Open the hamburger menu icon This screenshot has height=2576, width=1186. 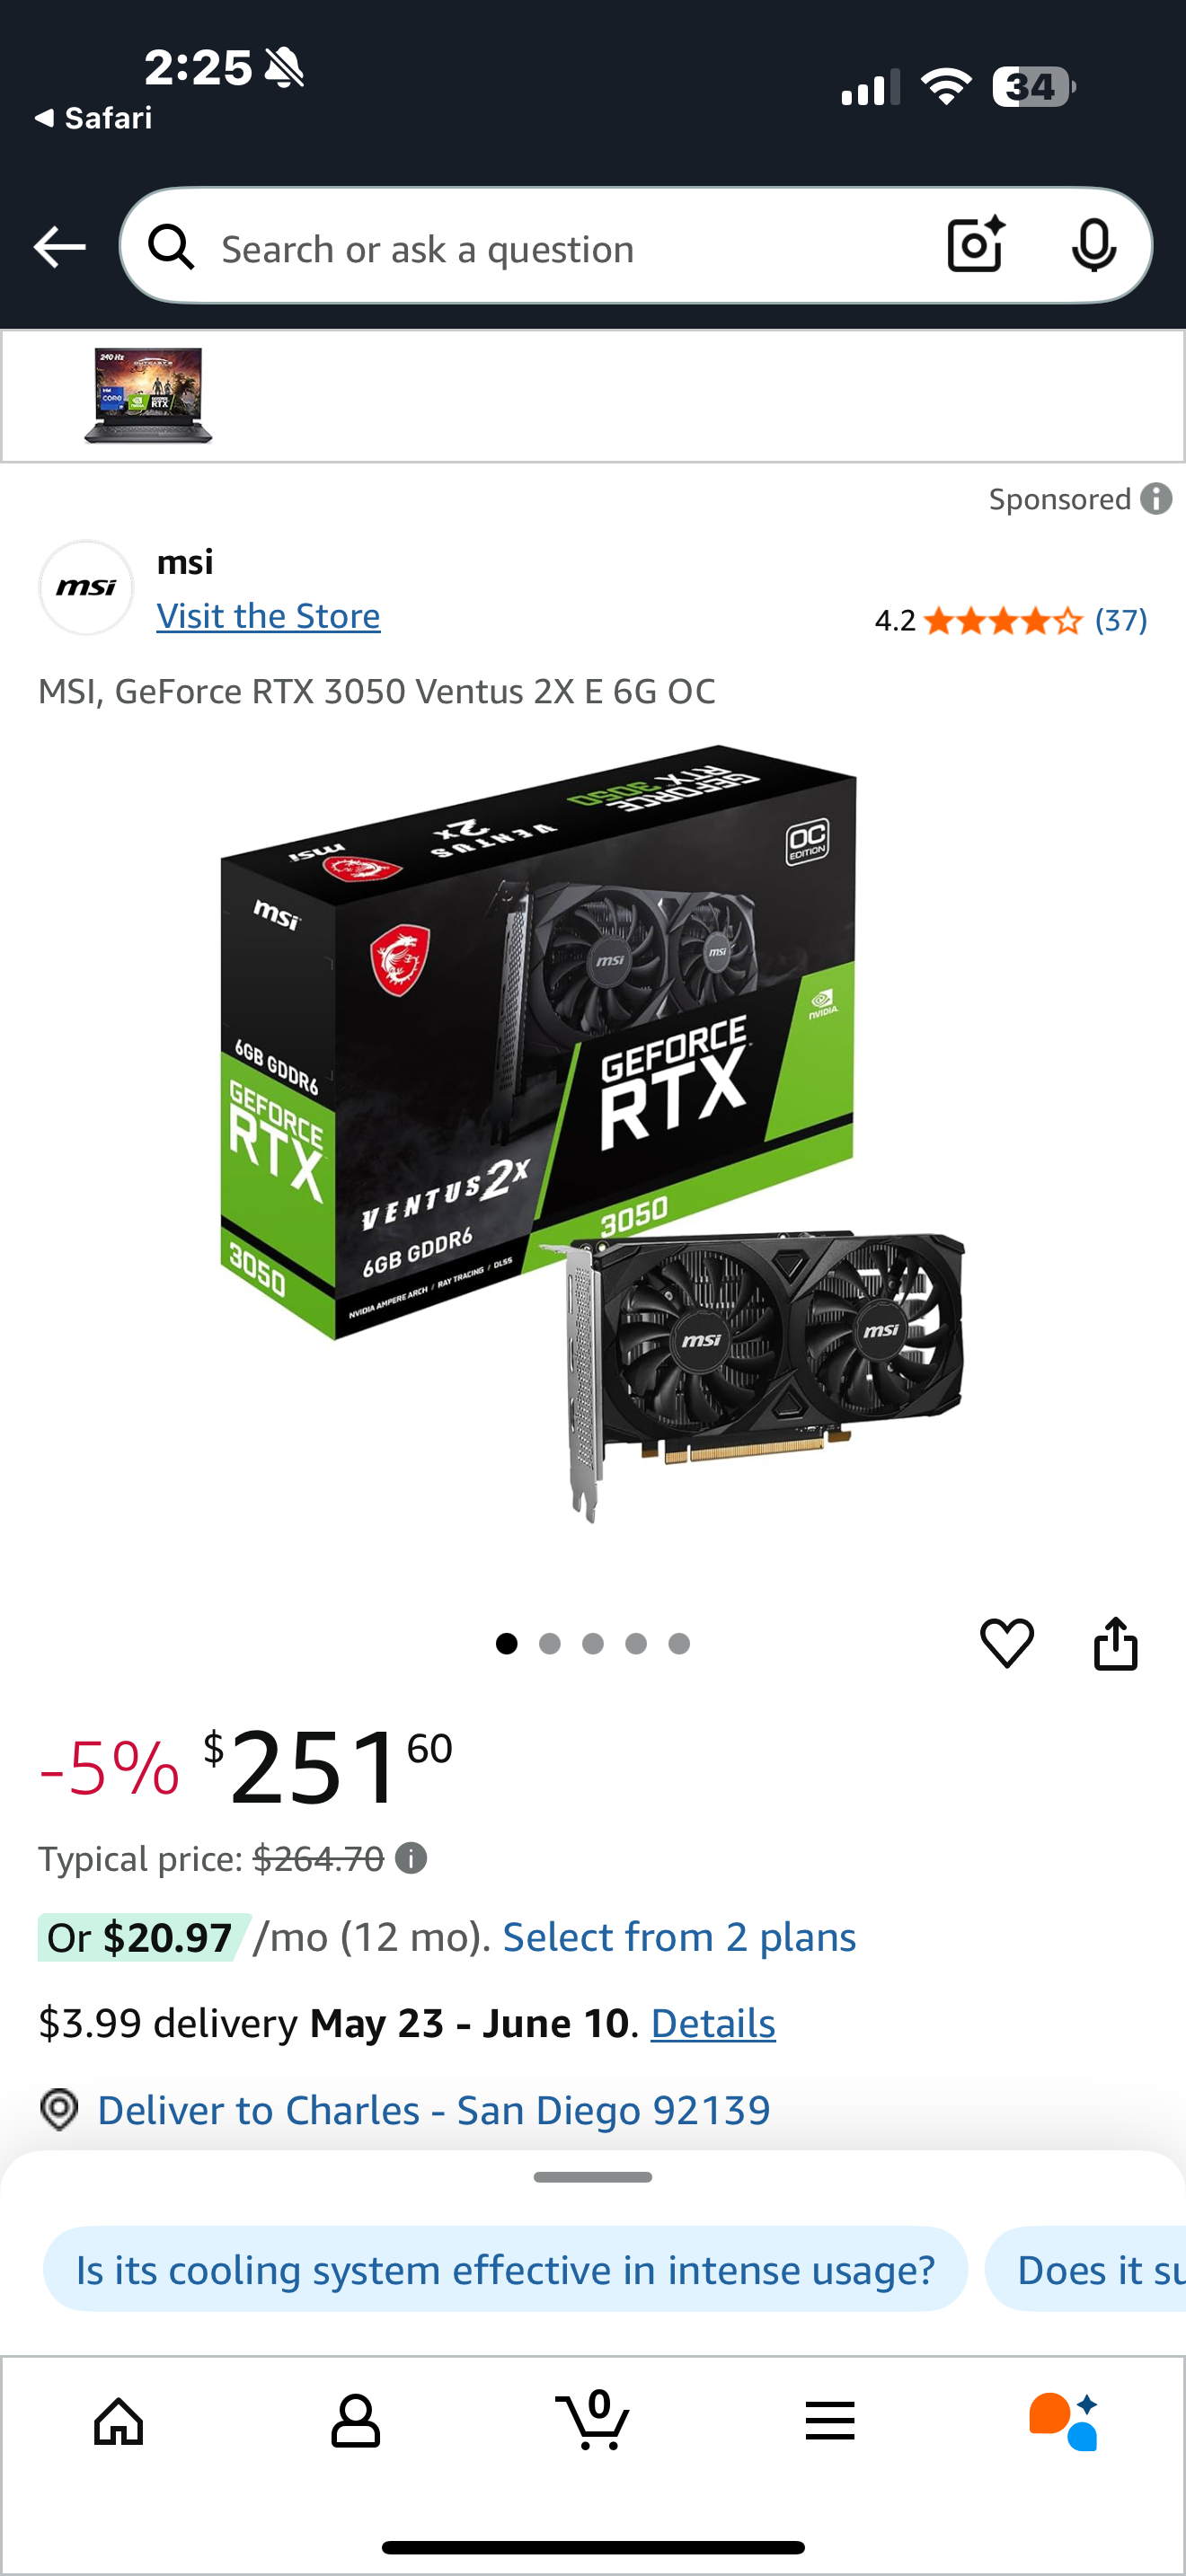coord(830,2421)
